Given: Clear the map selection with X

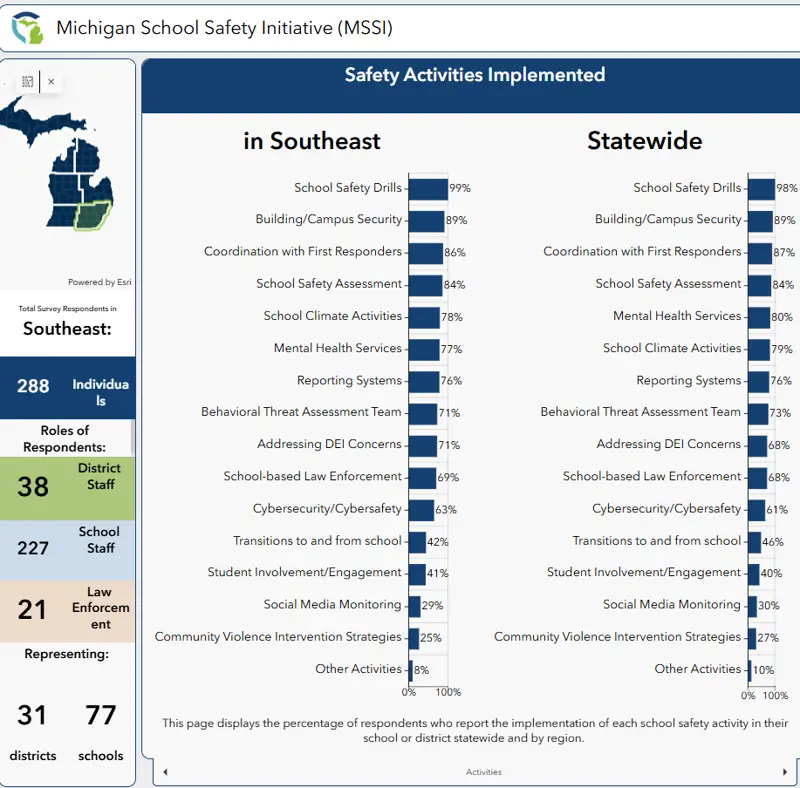Looking at the screenshot, I should click(x=51, y=82).
